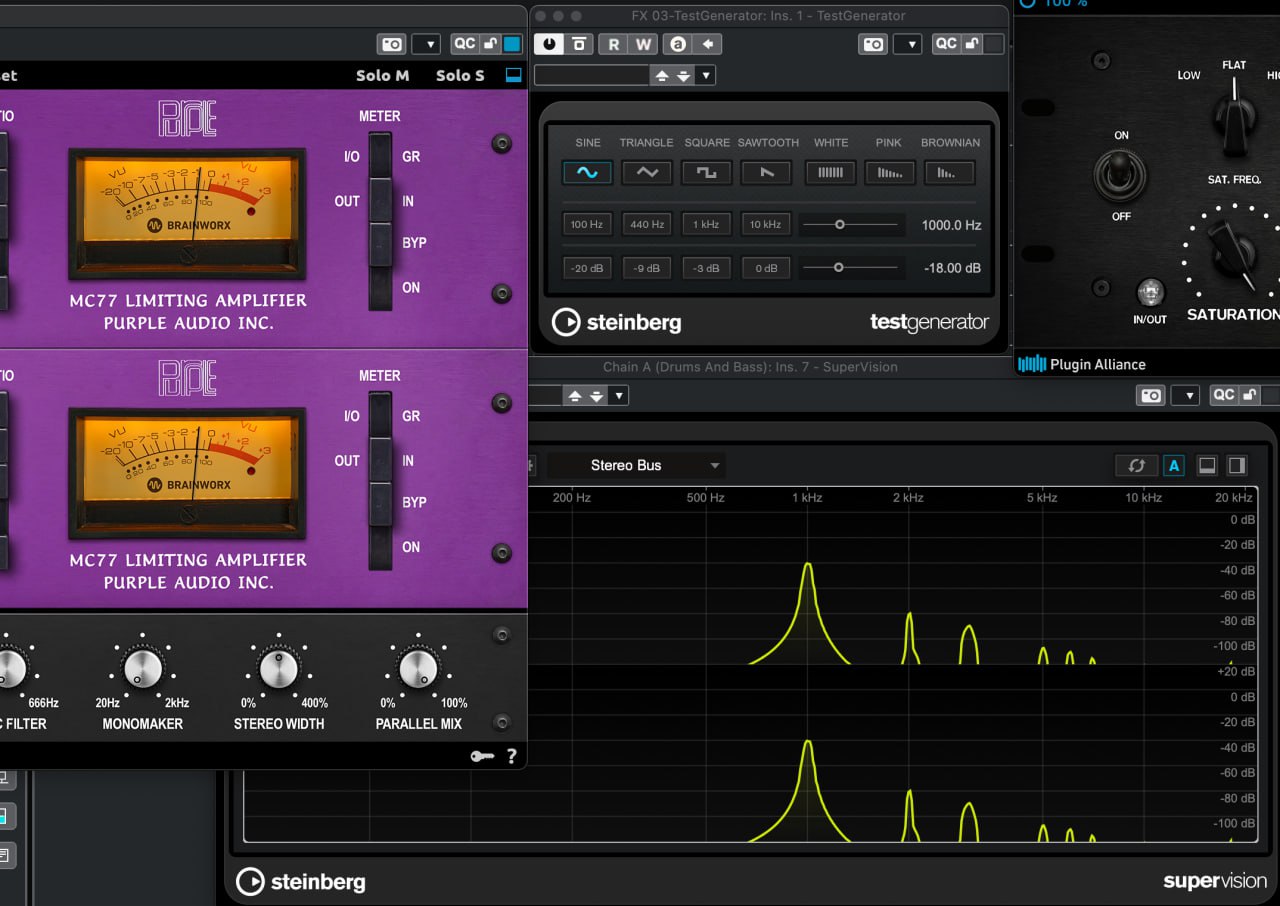This screenshot has width=1280, height=906.
Task: Choose the Square waveform
Action: tap(707, 172)
